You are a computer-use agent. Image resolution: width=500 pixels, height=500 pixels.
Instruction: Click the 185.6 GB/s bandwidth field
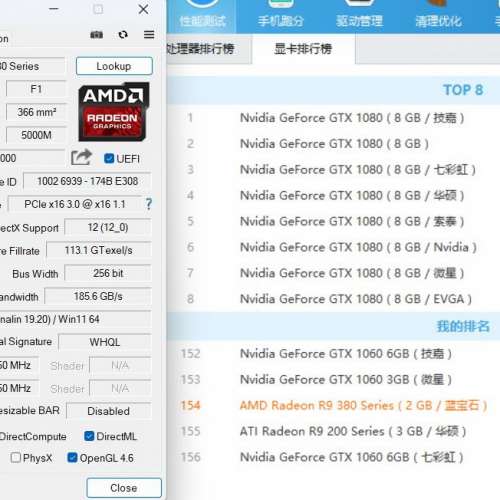98,296
